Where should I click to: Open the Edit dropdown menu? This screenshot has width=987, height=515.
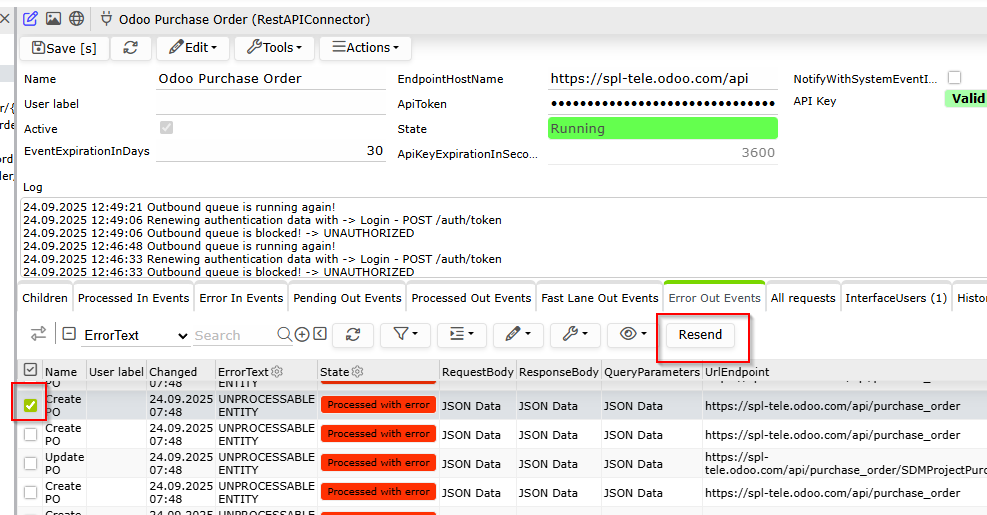pyautogui.click(x=193, y=48)
